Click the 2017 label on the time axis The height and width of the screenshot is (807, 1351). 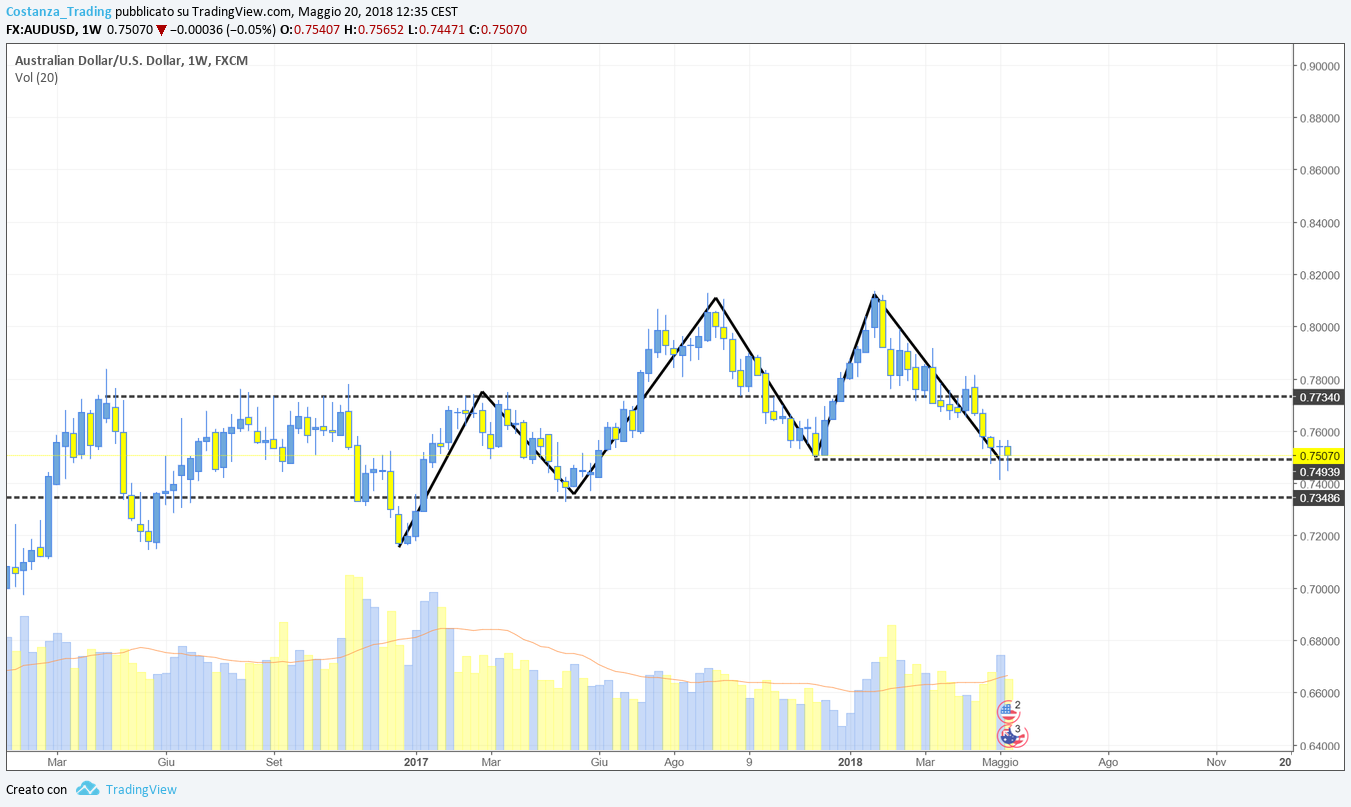click(x=416, y=762)
